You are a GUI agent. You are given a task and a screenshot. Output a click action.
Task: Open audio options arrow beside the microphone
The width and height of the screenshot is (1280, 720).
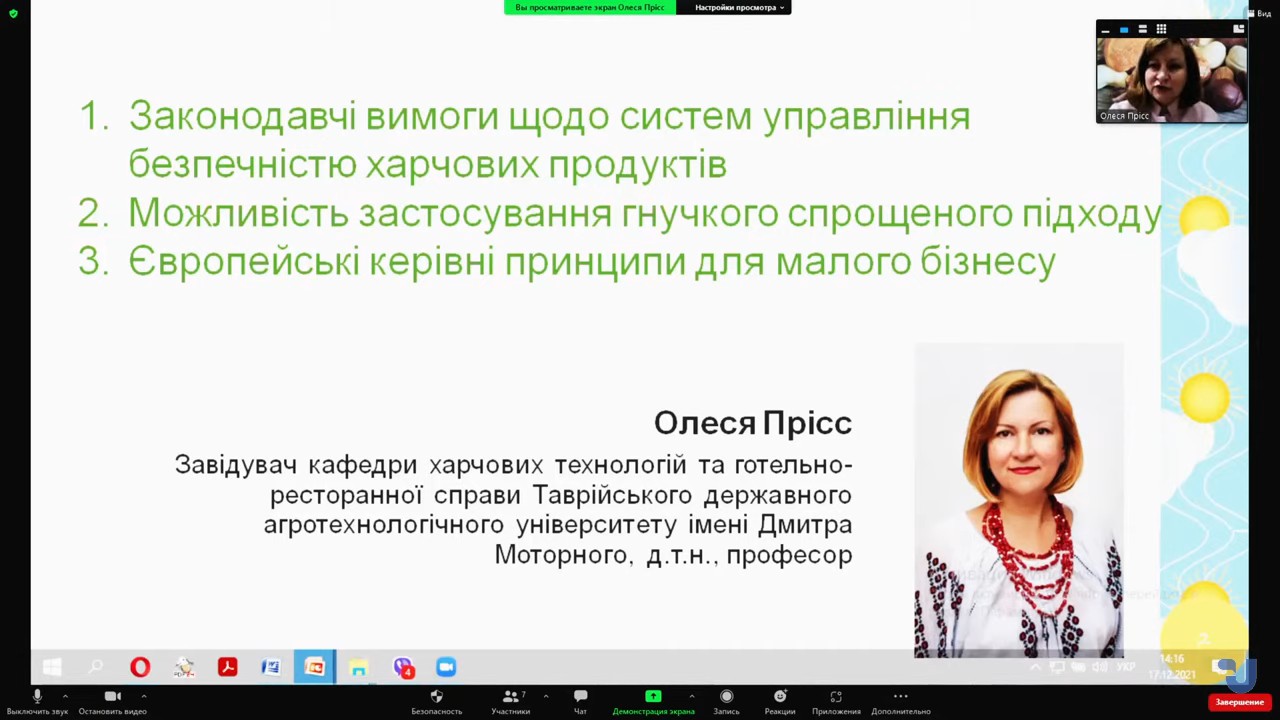coord(65,696)
